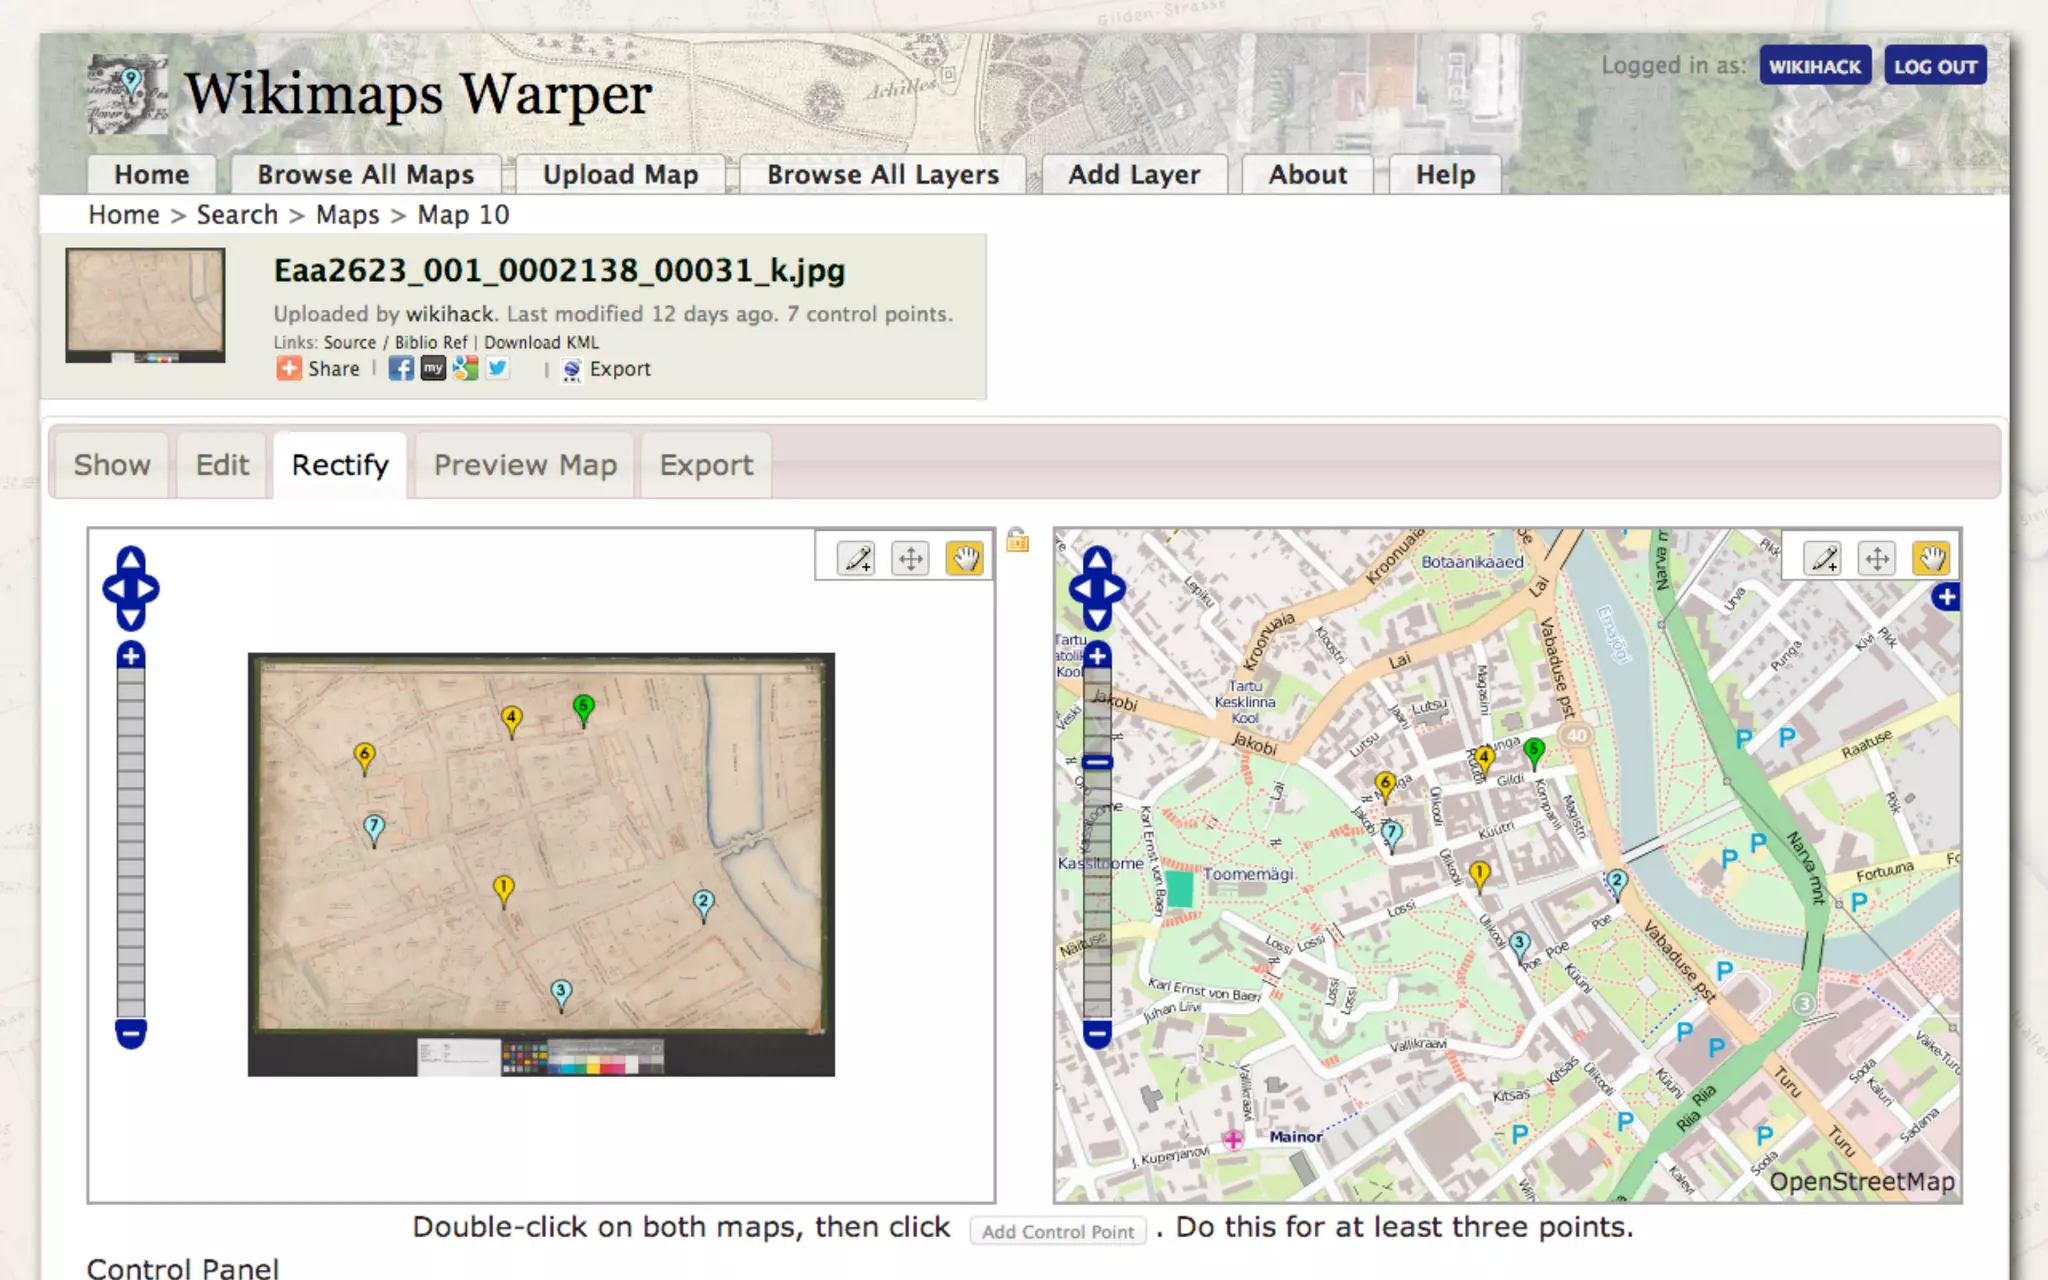Expand the layer switcher on the OpenStreetMap panel

(1946, 598)
